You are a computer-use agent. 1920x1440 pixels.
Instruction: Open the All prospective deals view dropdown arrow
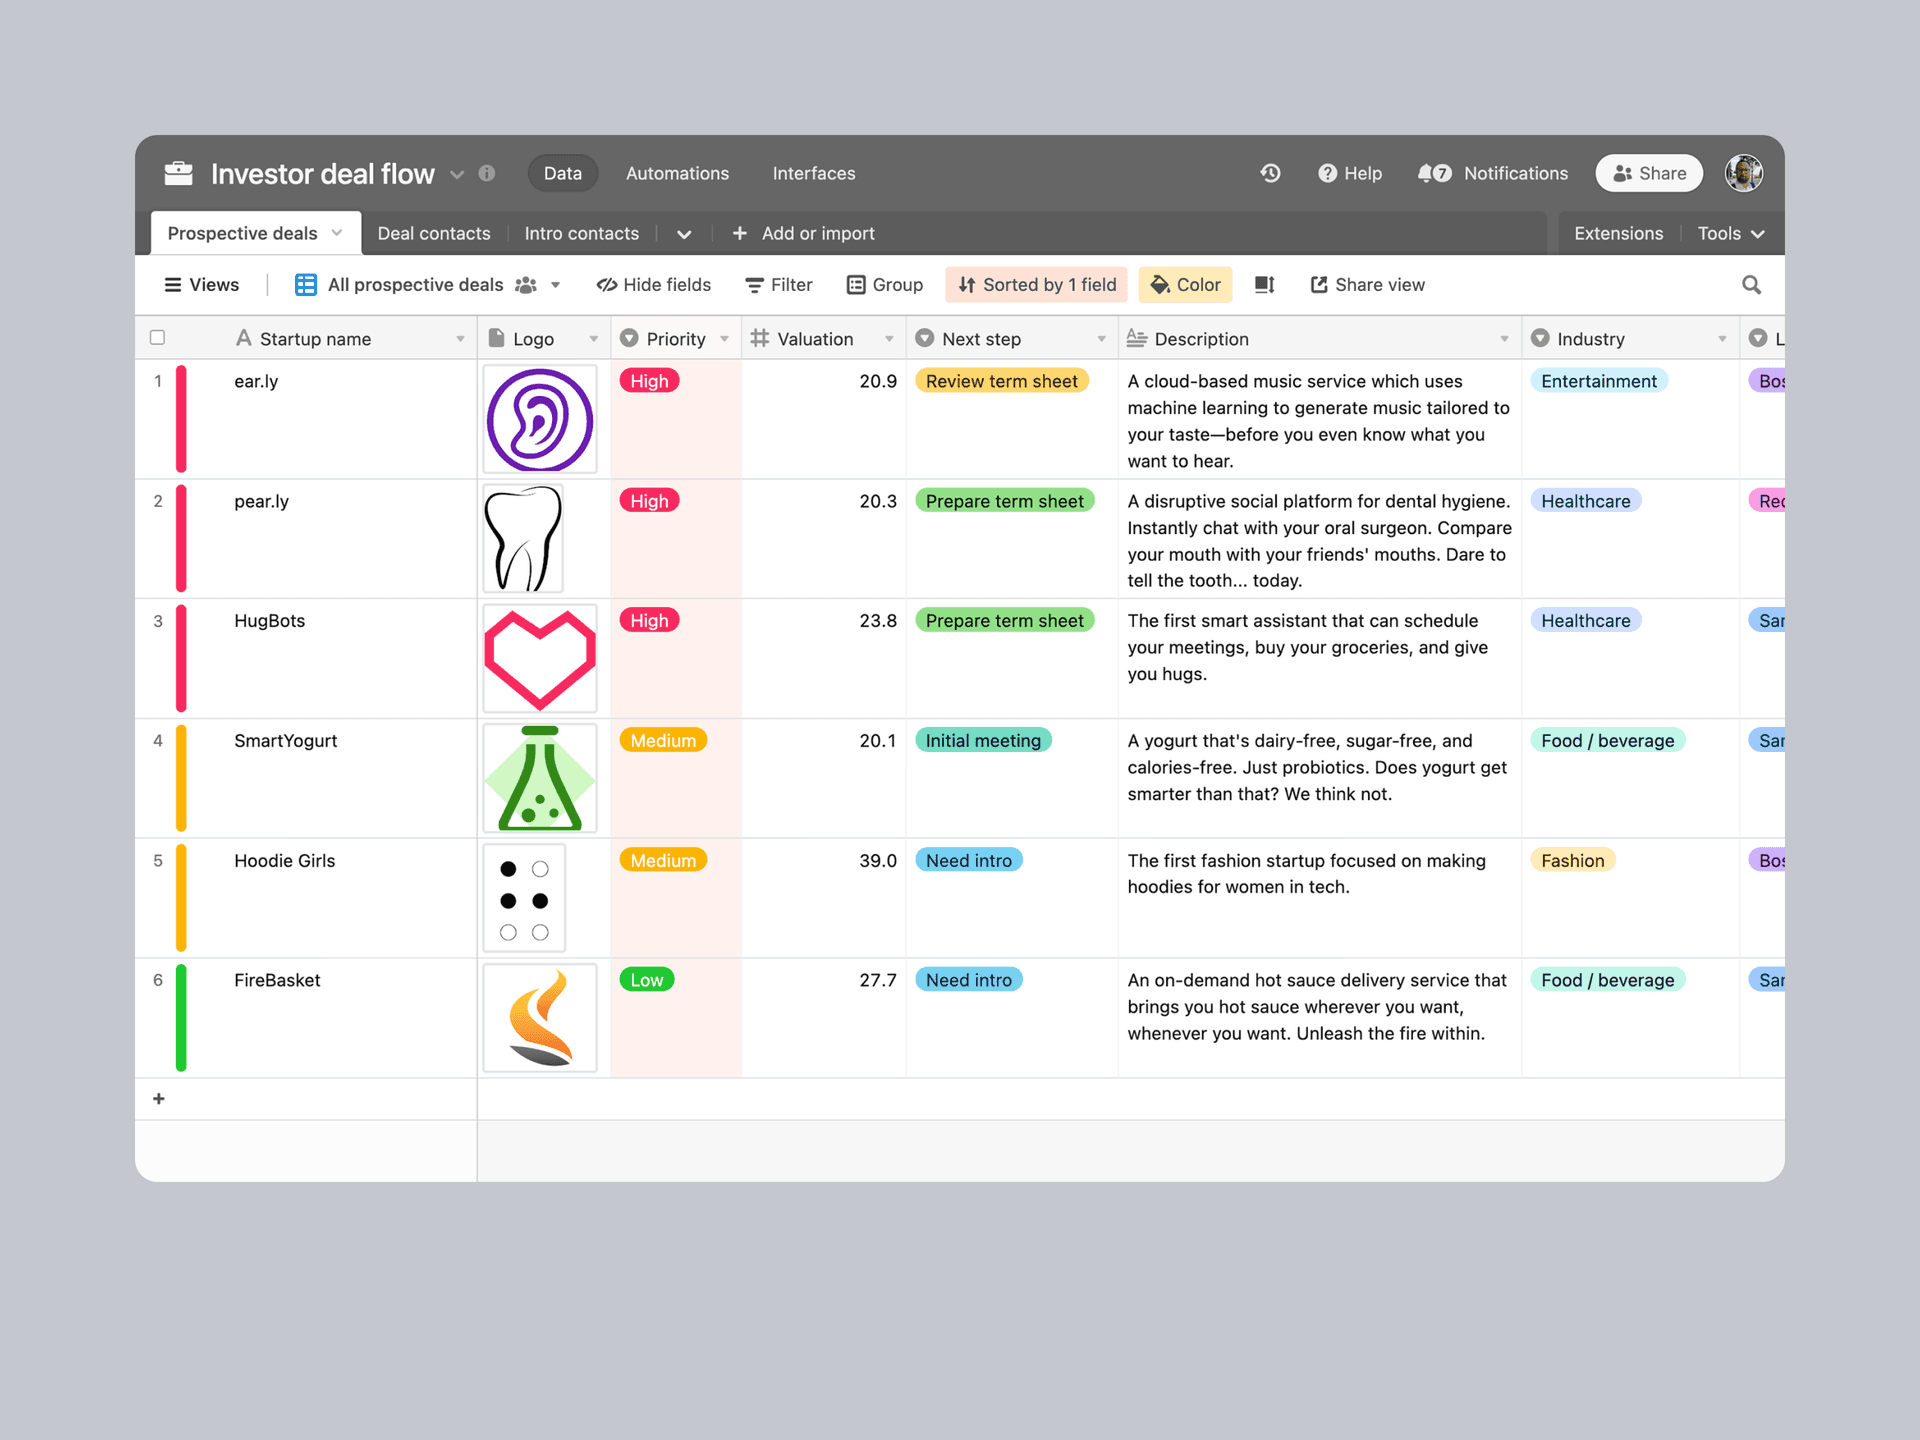tap(555, 285)
